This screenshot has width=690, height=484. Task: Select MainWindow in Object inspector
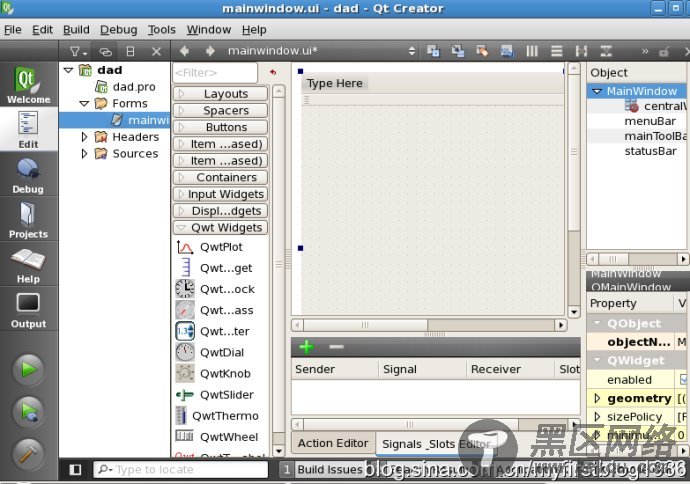[x=637, y=92]
